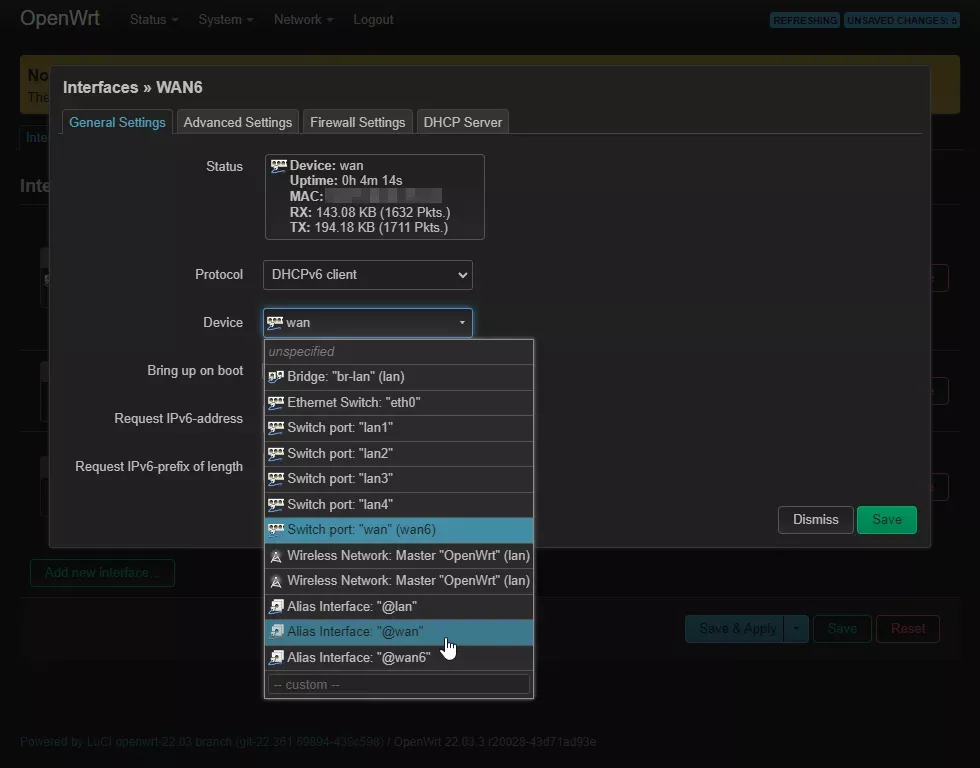
Task: Click Save button on the background page
Action: coord(842,629)
